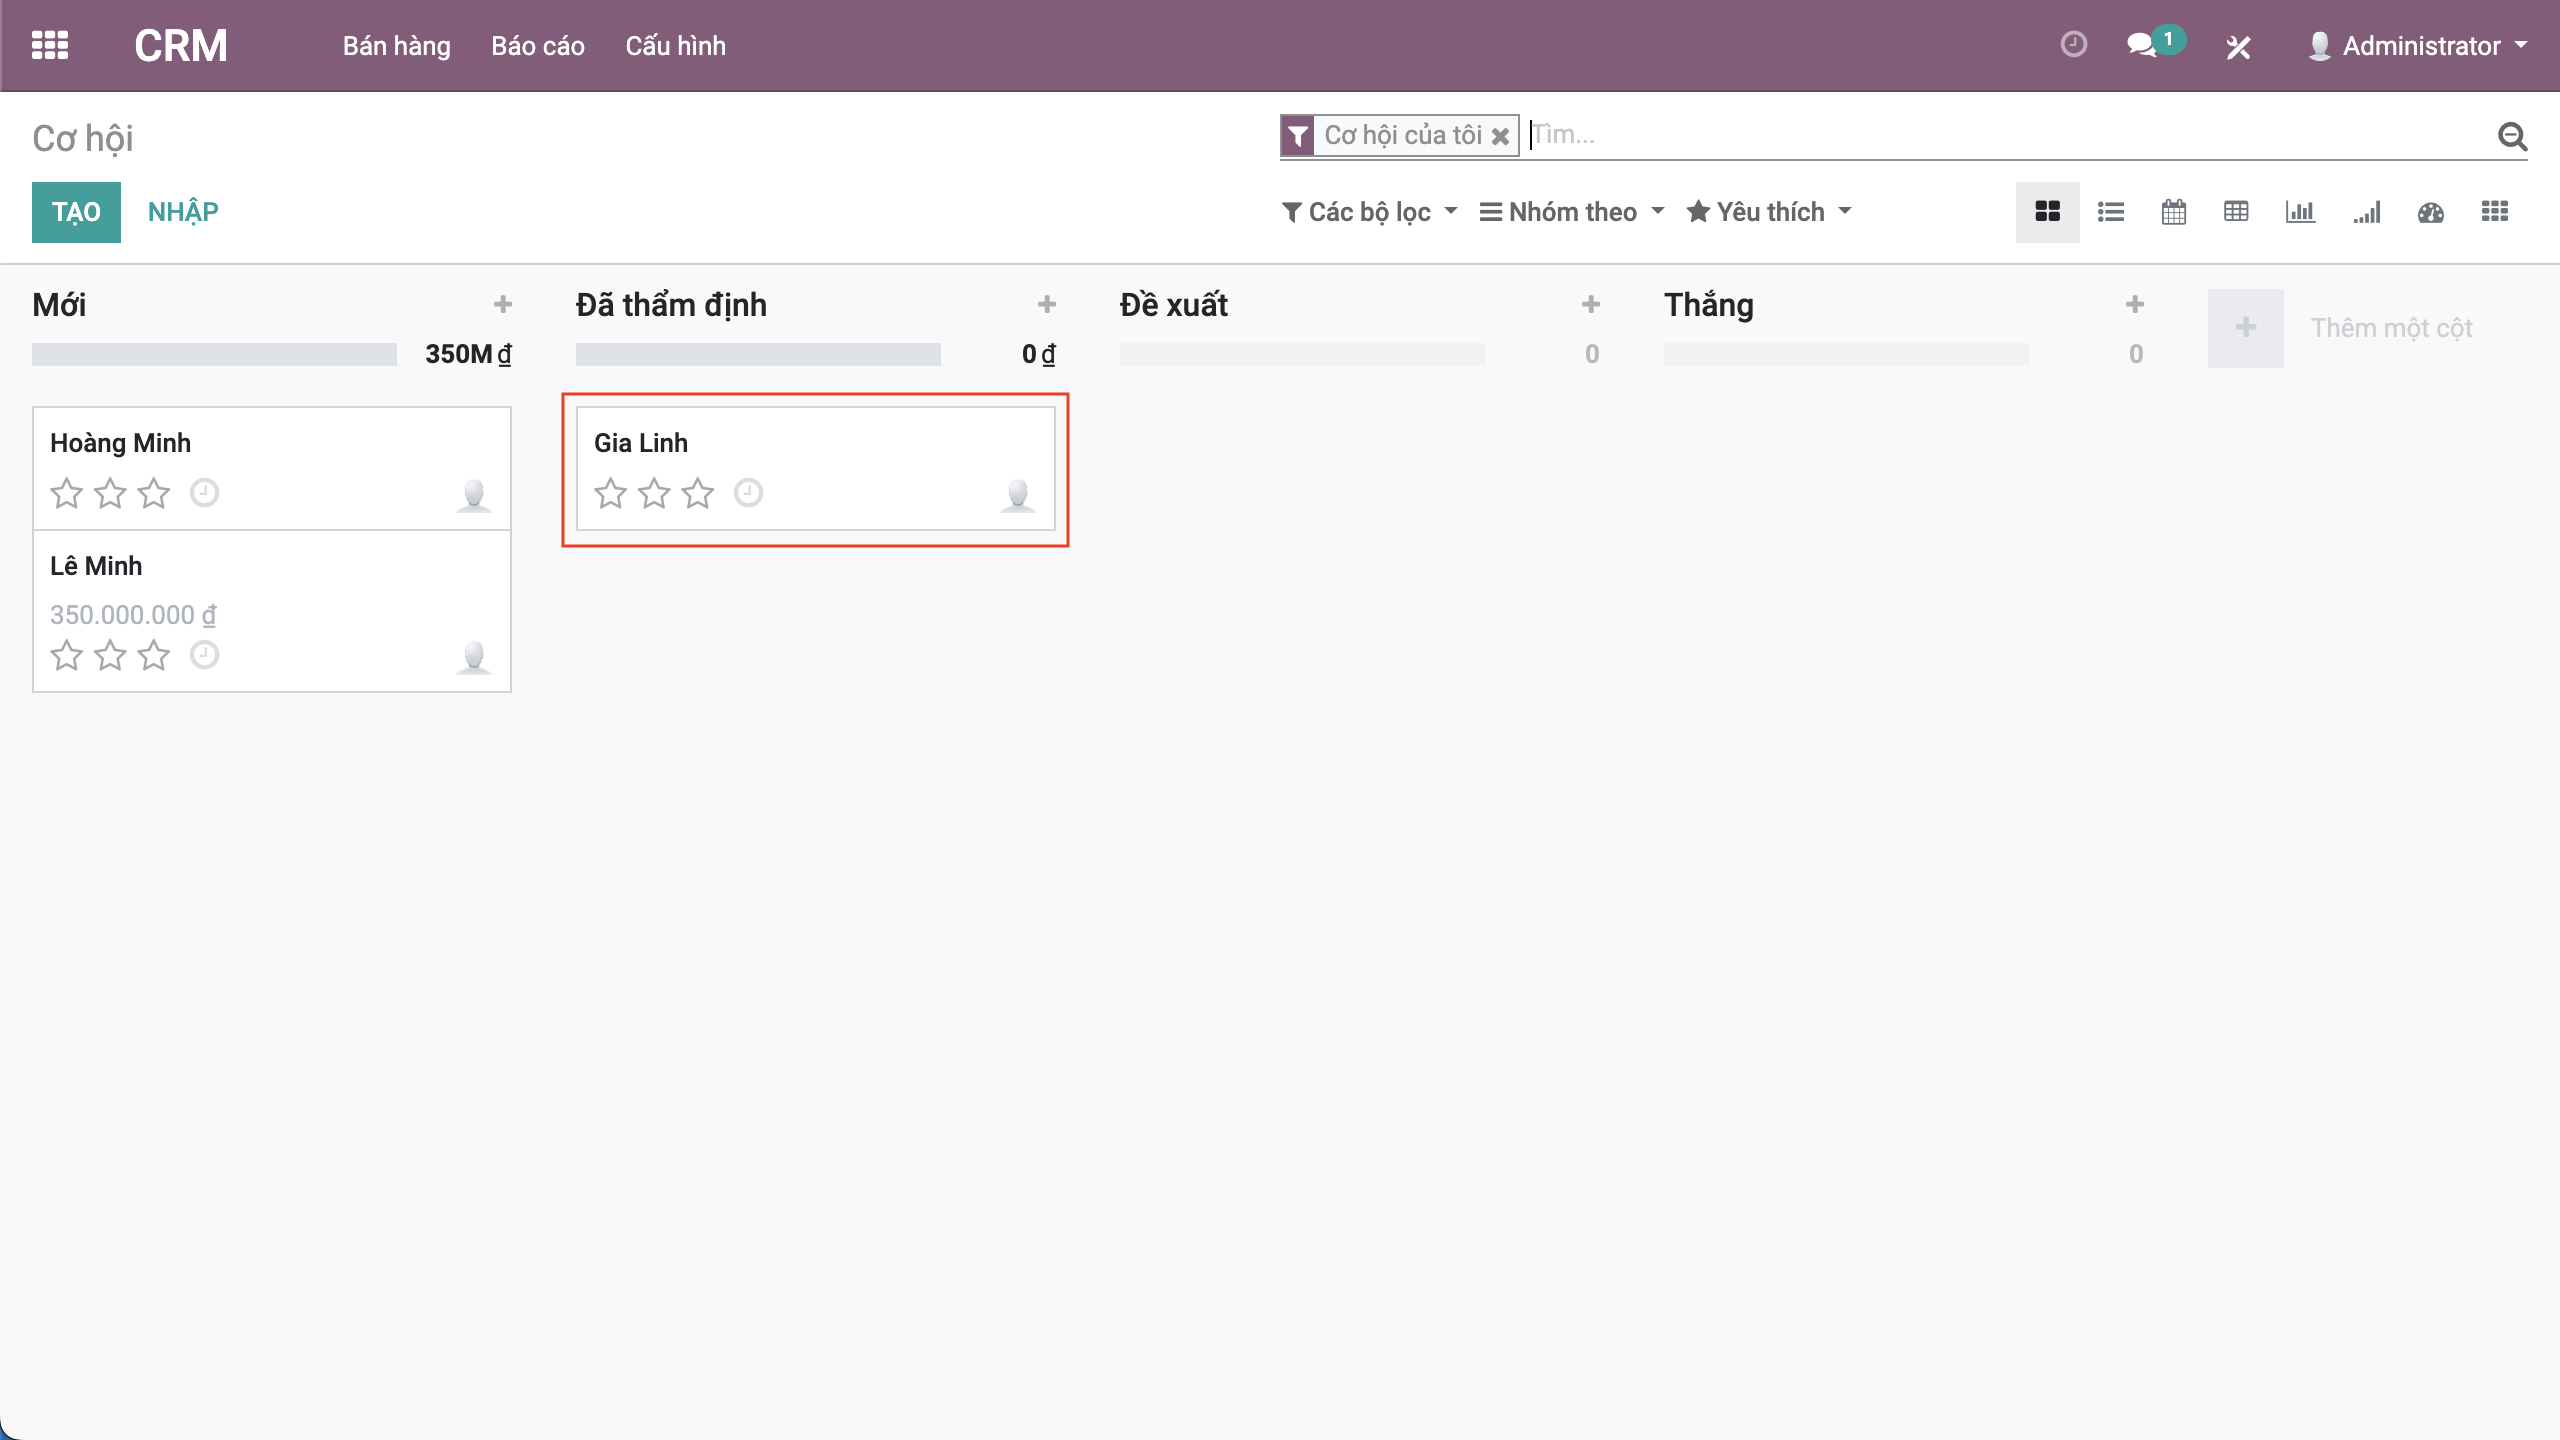
Task: Open the Cấu hình menu
Action: coord(675,46)
